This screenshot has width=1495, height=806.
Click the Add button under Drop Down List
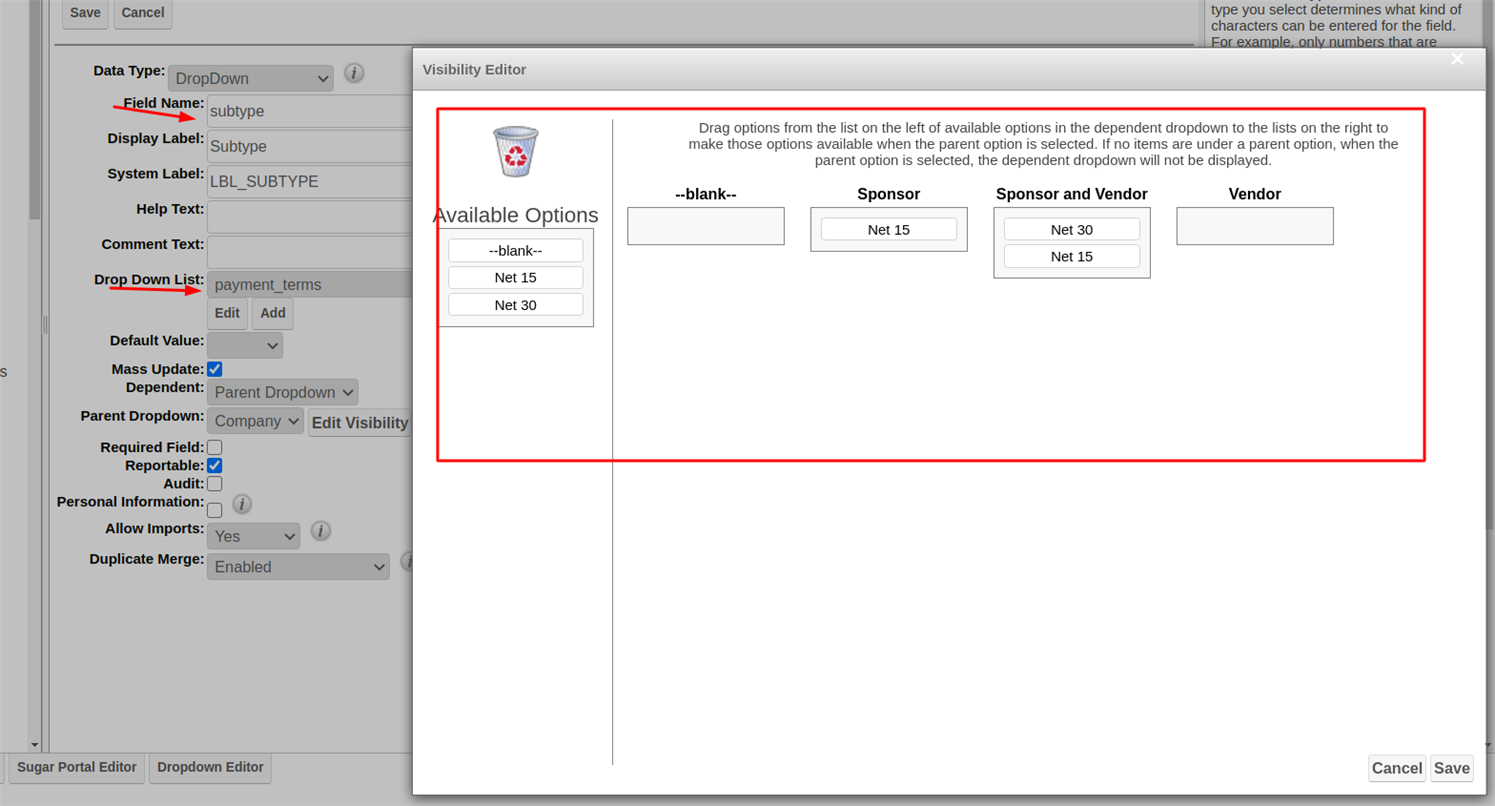[x=273, y=313]
